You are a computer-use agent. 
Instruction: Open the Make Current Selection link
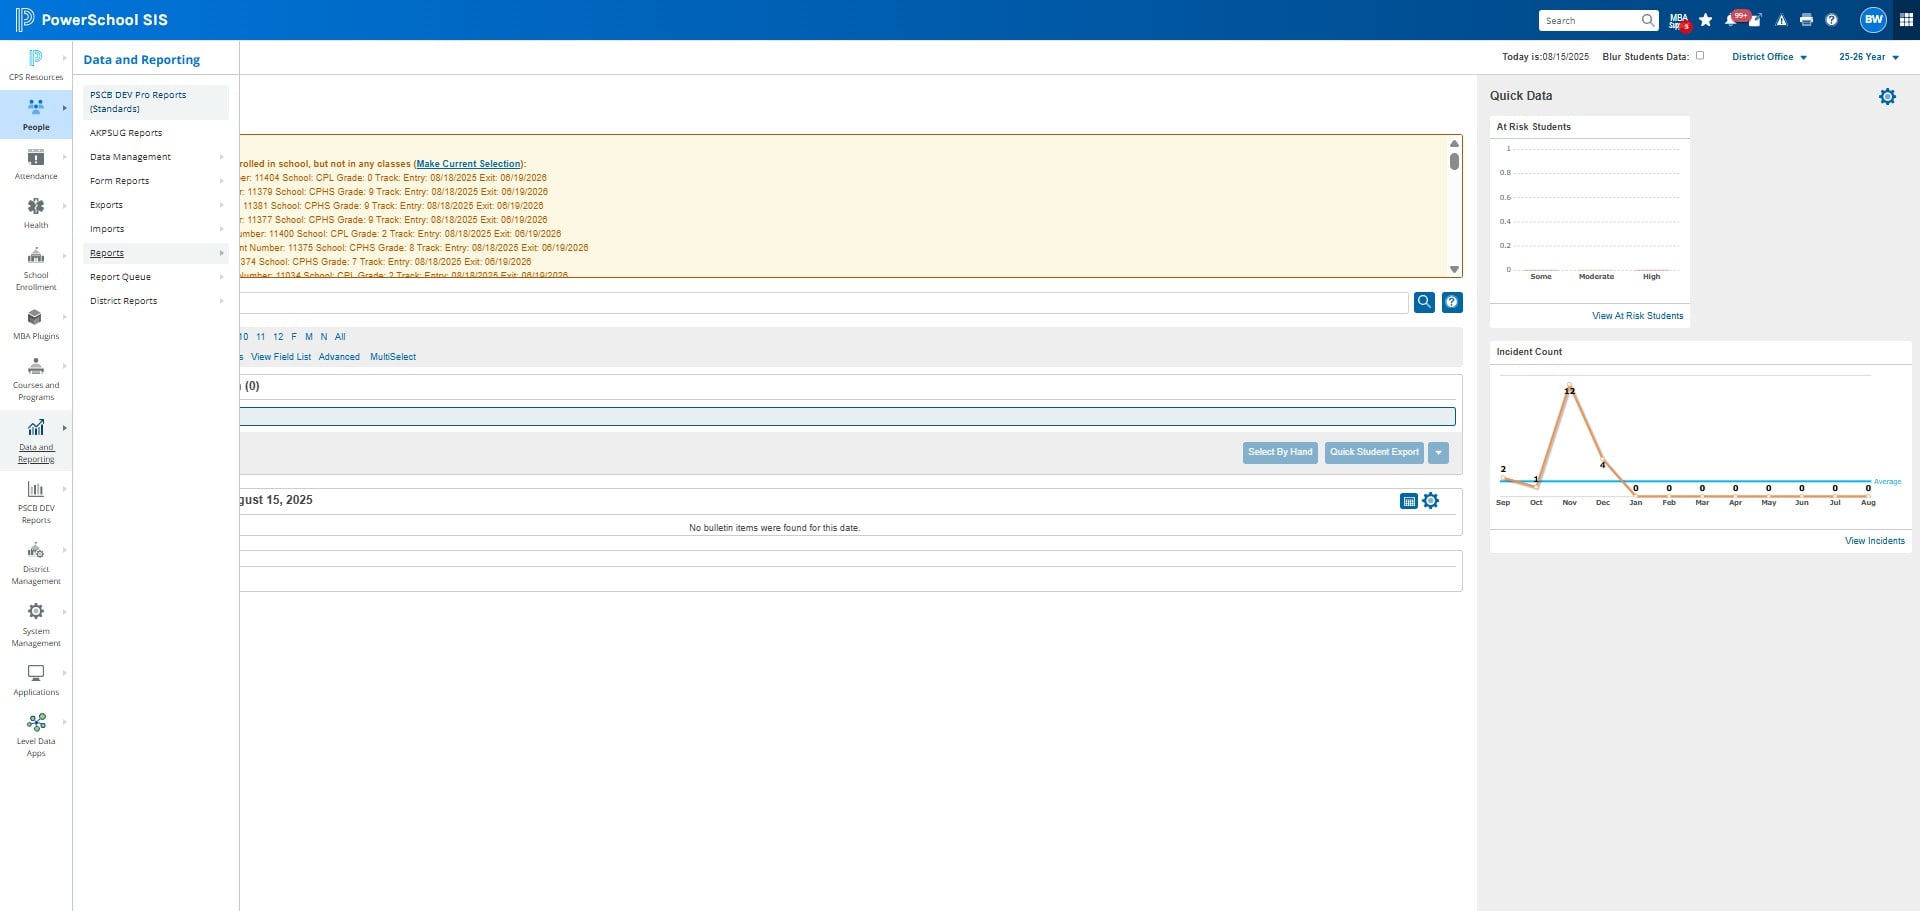(x=468, y=164)
